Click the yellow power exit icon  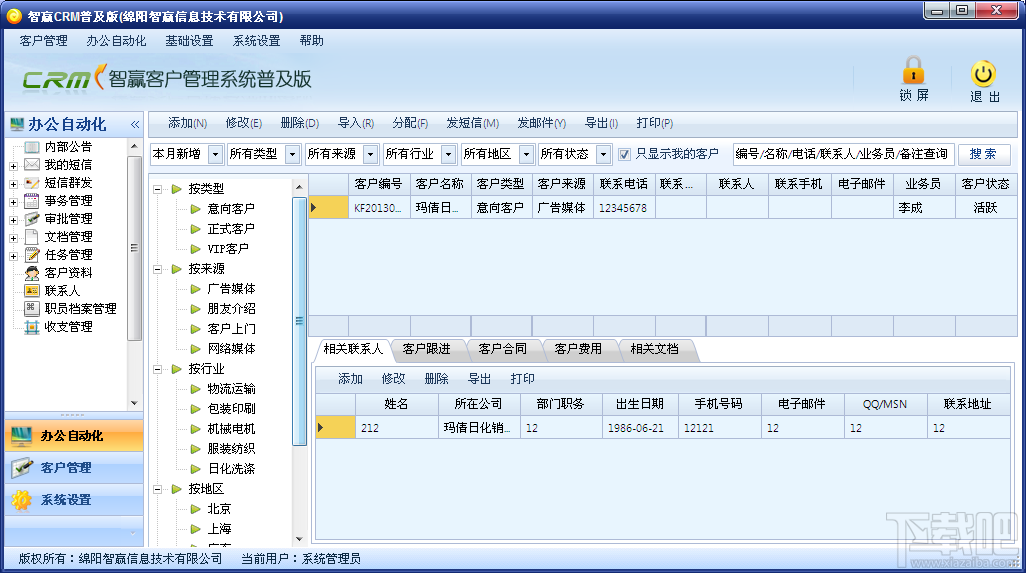(x=983, y=74)
